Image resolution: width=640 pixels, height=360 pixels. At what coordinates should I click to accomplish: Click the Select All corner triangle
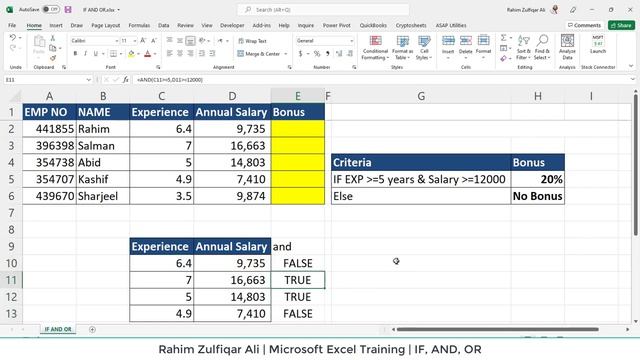click(15, 96)
